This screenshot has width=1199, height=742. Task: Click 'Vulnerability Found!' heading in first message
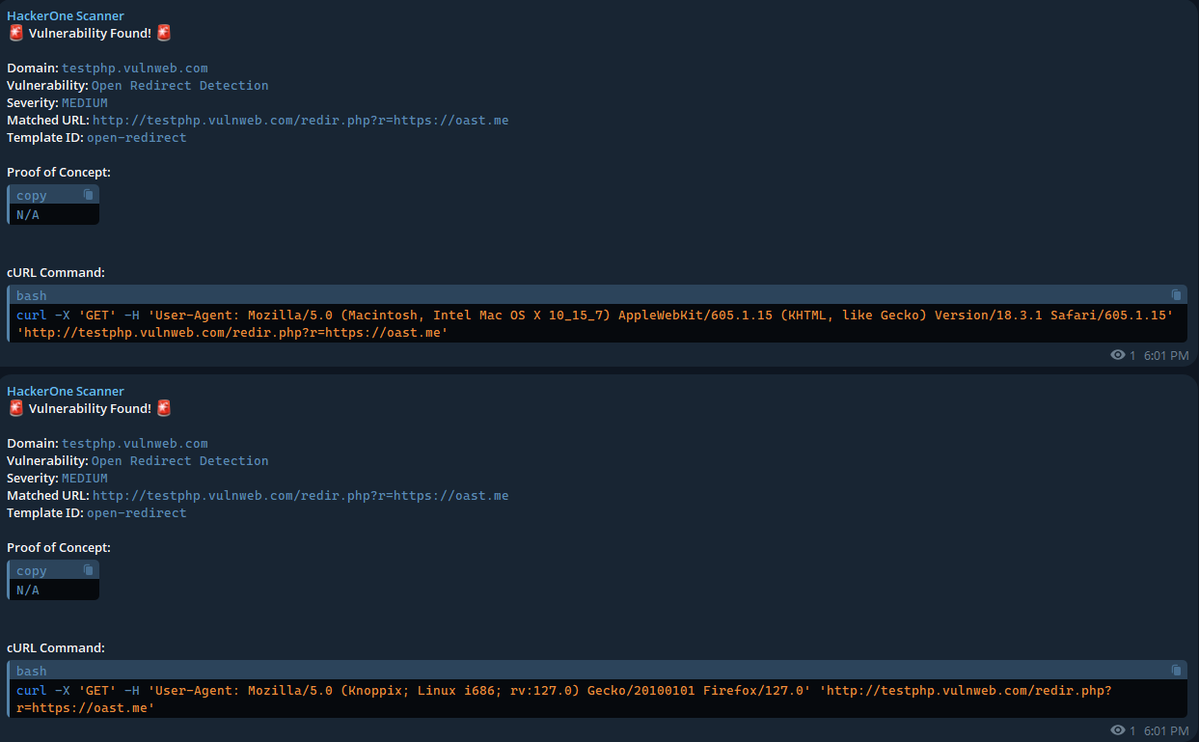(x=90, y=34)
